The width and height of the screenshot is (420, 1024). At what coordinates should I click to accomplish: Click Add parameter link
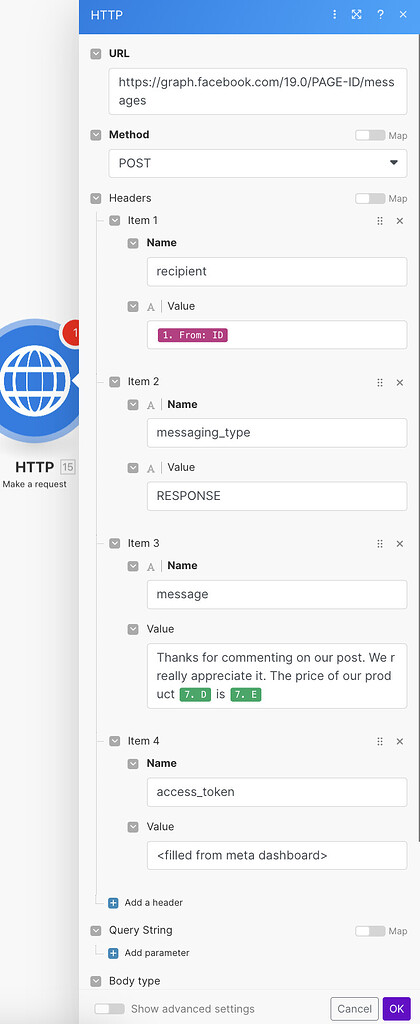157,953
